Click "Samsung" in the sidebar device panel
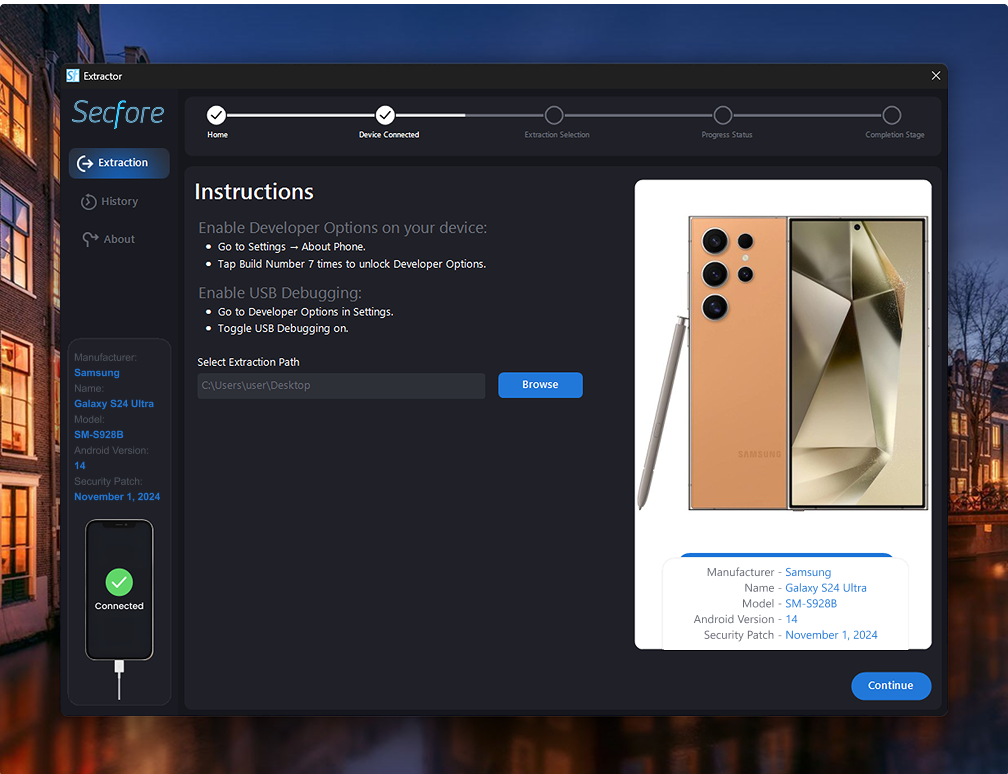Viewport: 1008px width, 774px height. pyautogui.click(x=96, y=373)
